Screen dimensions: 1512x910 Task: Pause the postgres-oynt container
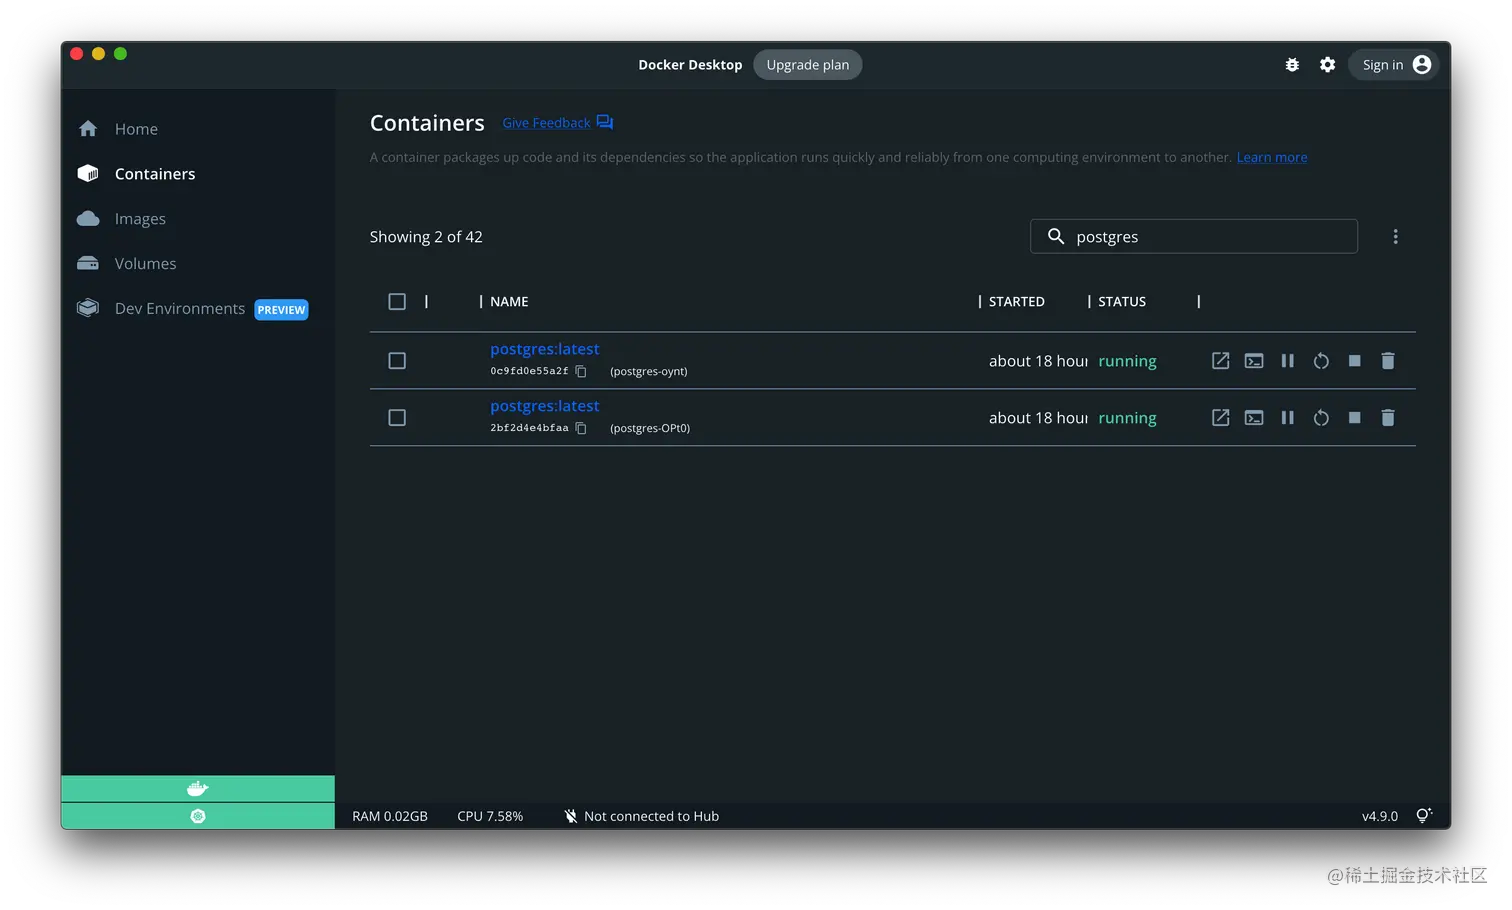[x=1288, y=361]
